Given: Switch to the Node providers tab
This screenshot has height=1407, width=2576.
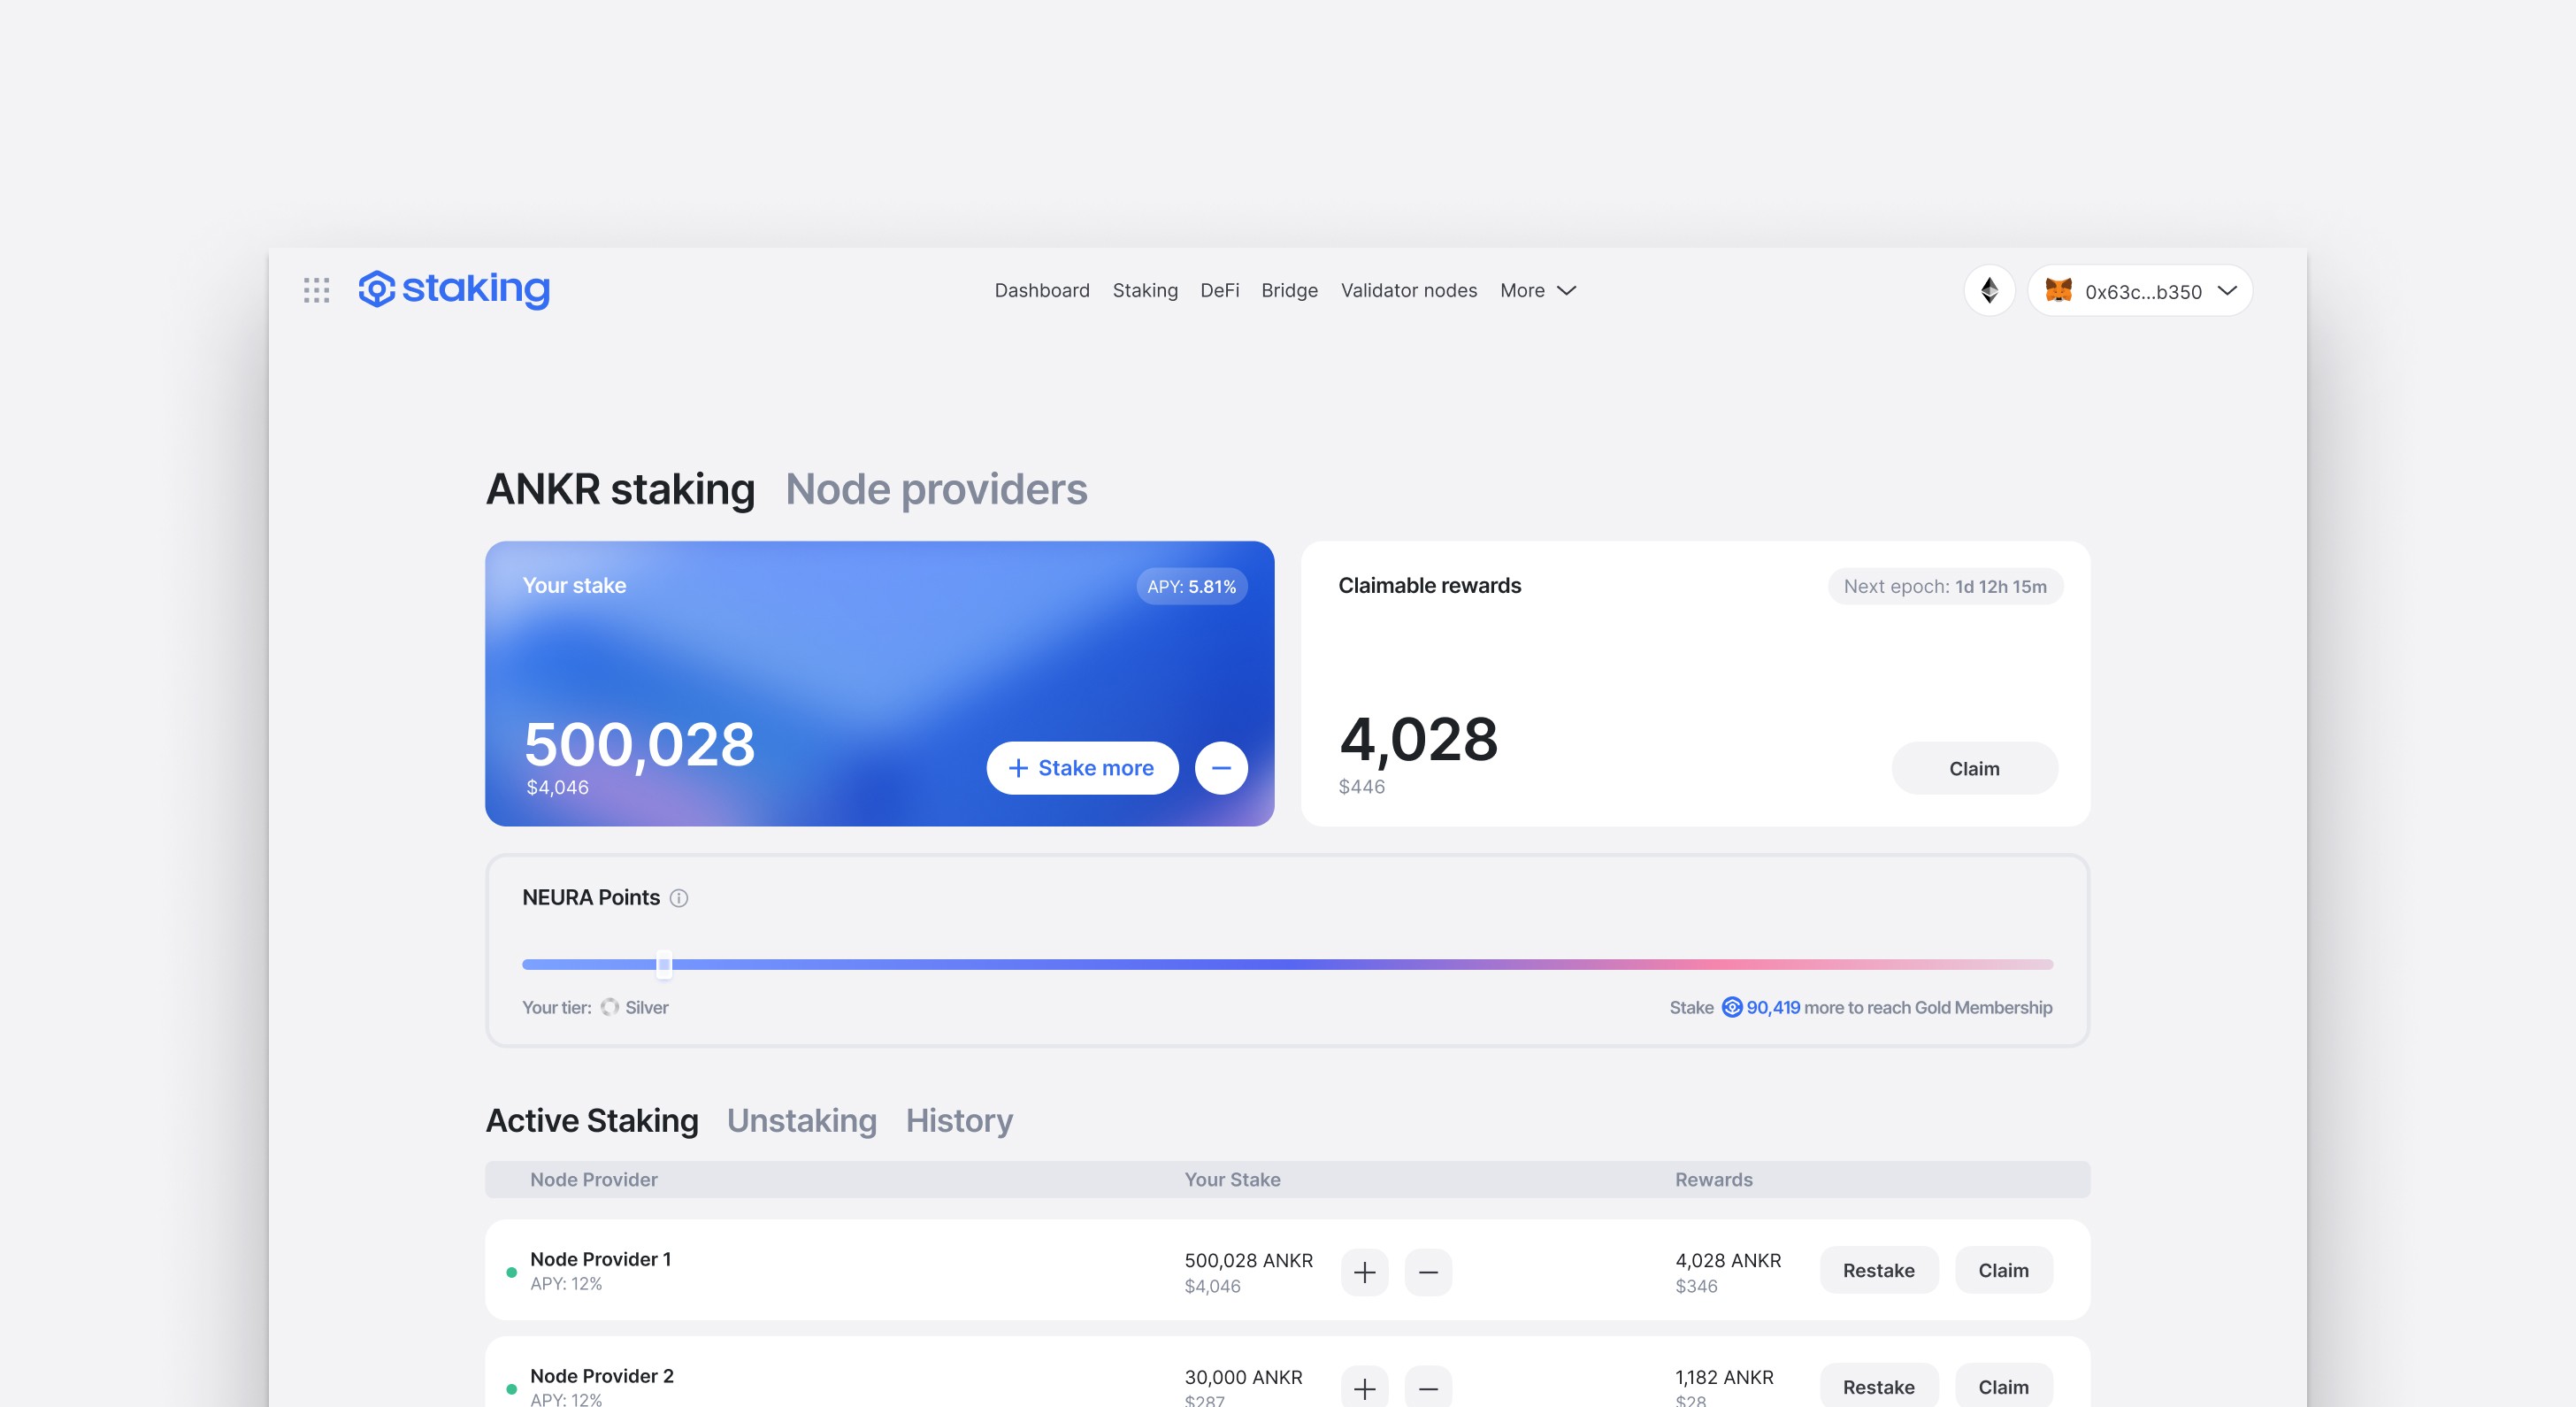Looking at the screenshot, I should [x=936, y=489].
